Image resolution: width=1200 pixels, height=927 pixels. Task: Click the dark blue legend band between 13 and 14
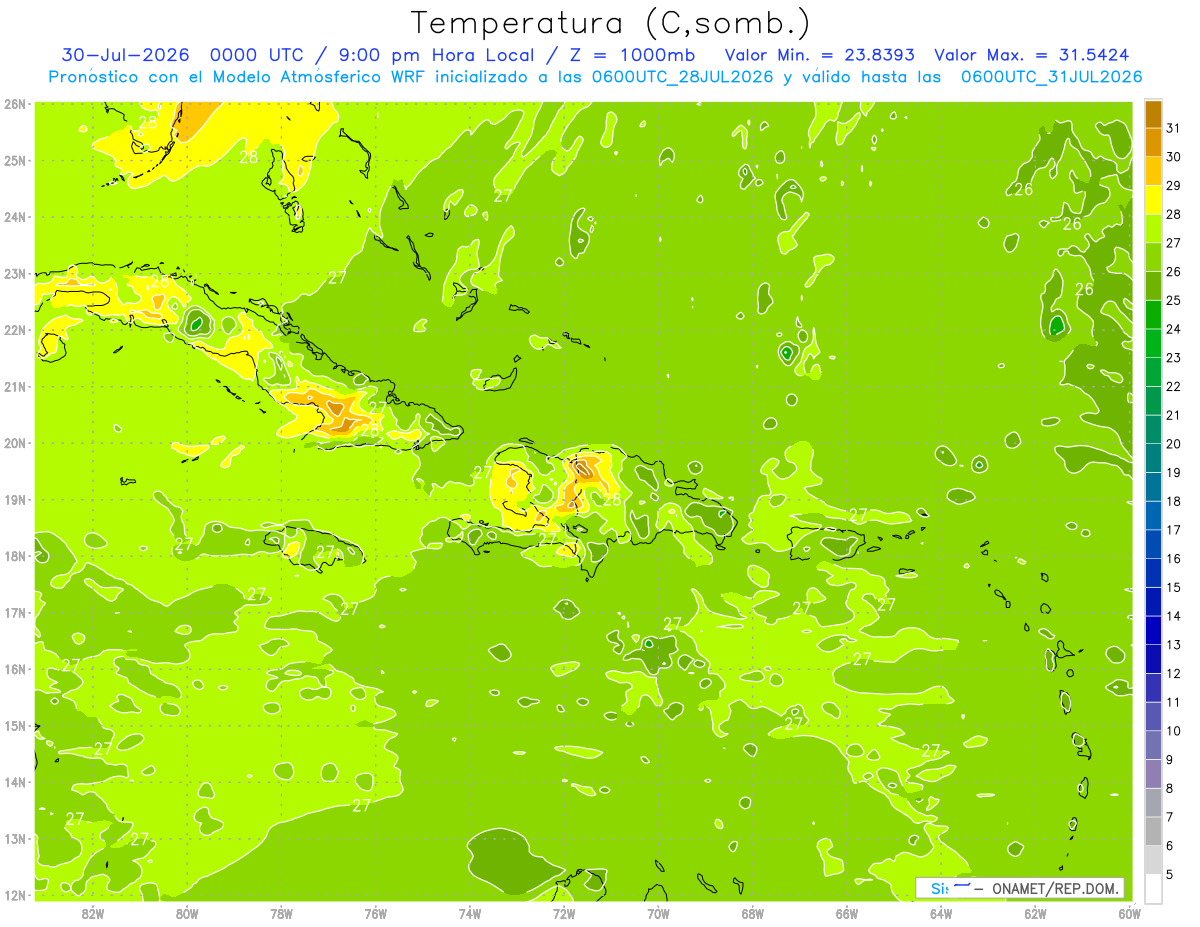1153,631
